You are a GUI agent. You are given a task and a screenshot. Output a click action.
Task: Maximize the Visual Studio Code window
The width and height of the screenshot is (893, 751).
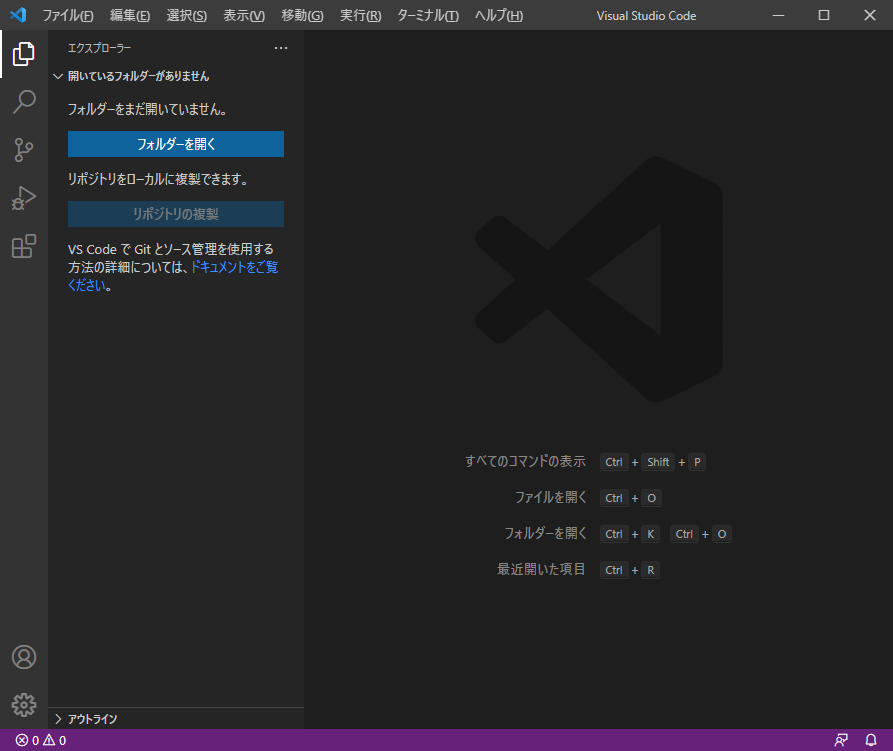pyautogui.click(x=824, y=15)
